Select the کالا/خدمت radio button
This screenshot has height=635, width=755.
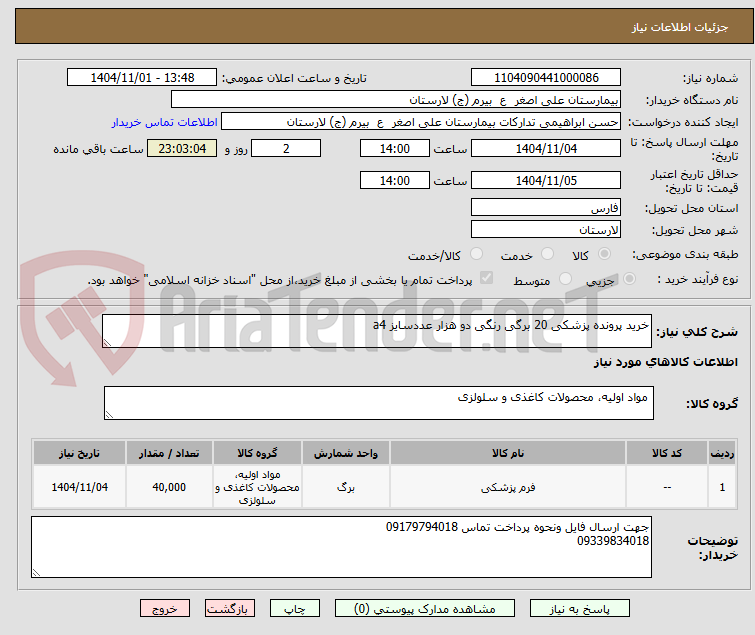(x=476, y=254)
